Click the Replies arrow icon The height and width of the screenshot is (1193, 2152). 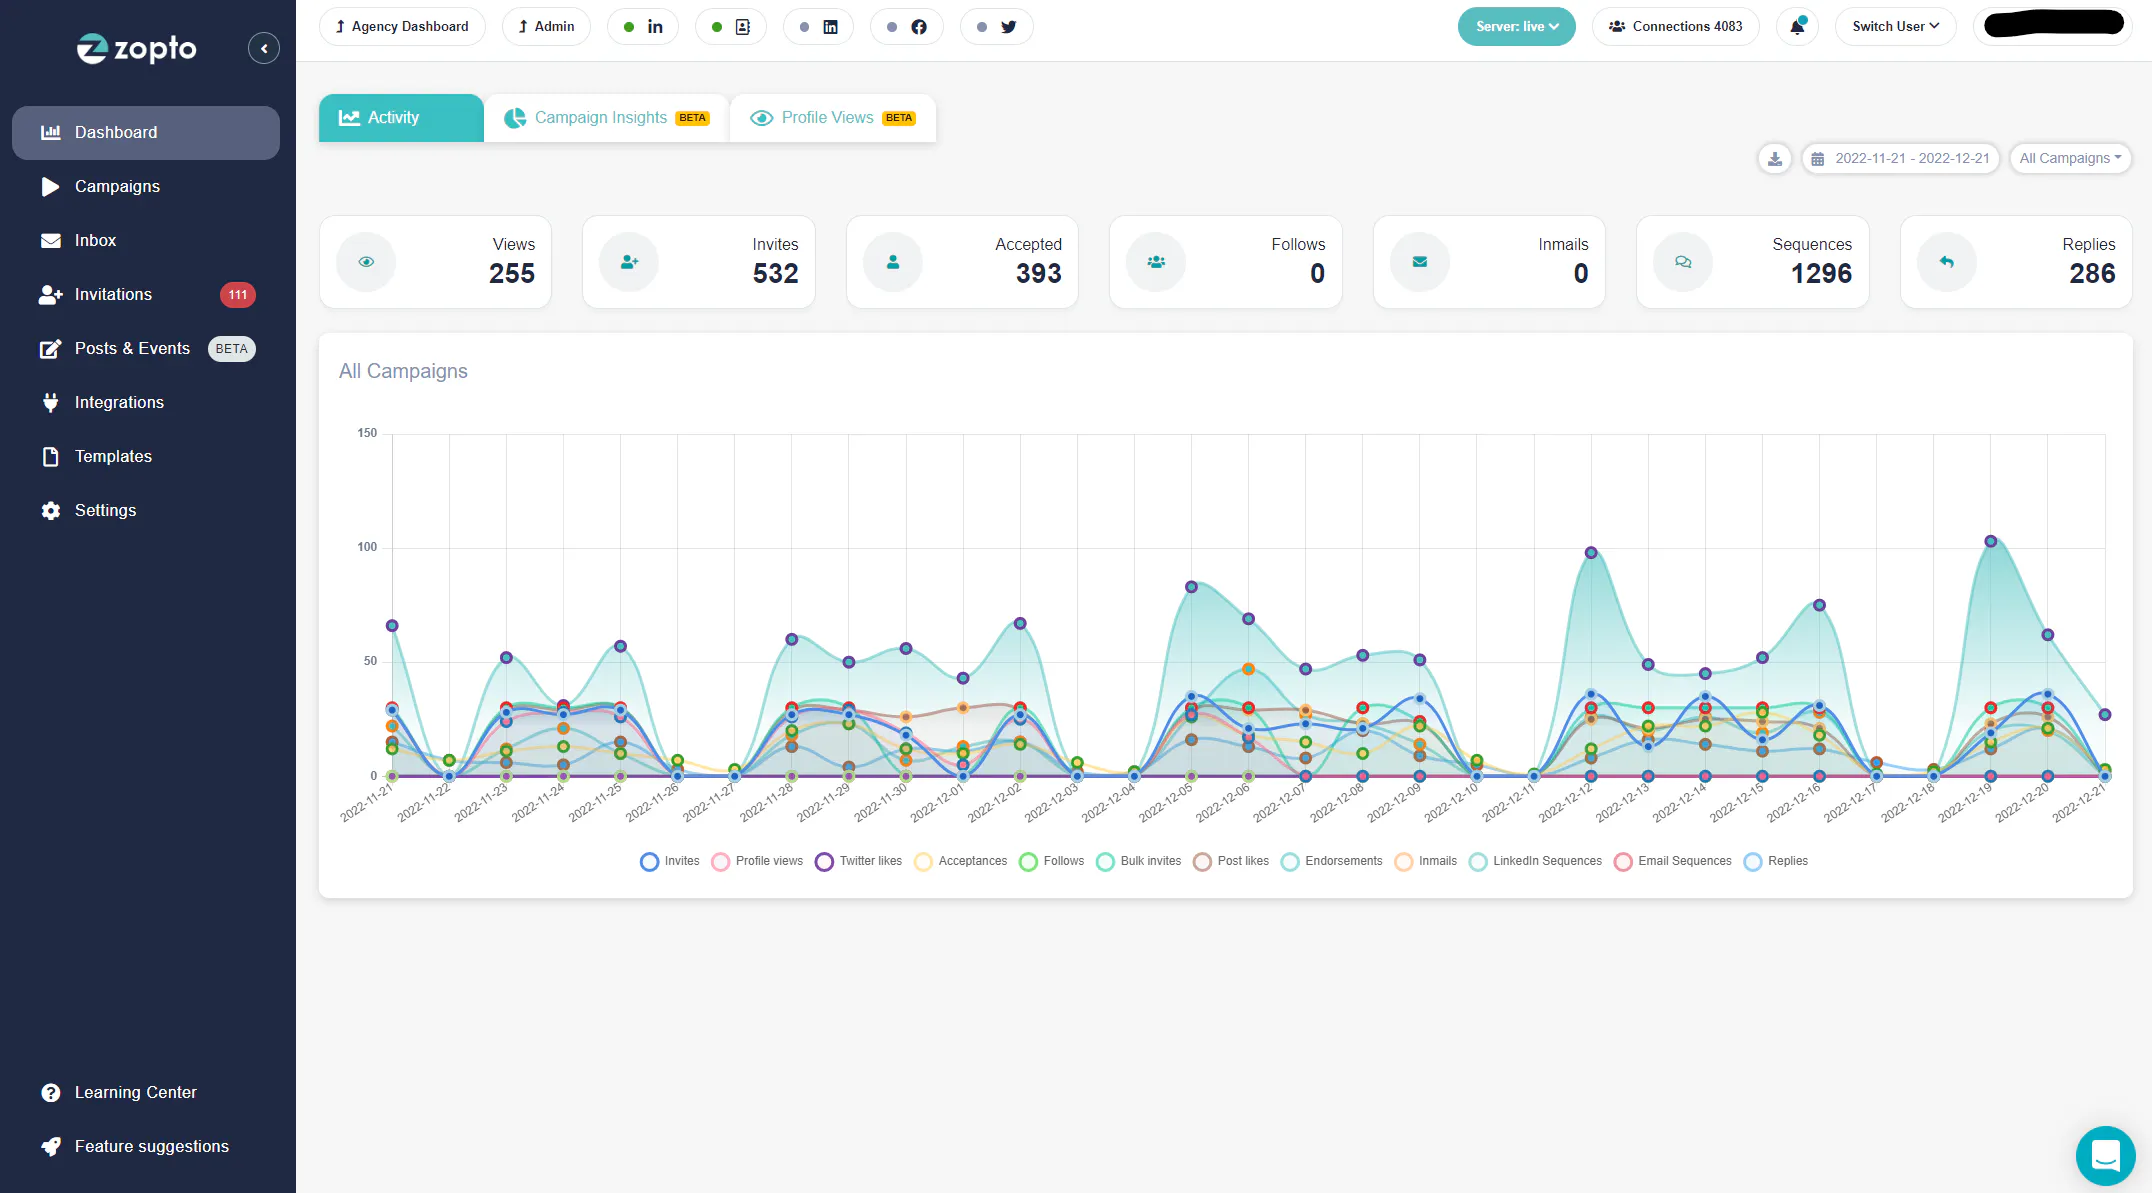tap(1947, 262)
